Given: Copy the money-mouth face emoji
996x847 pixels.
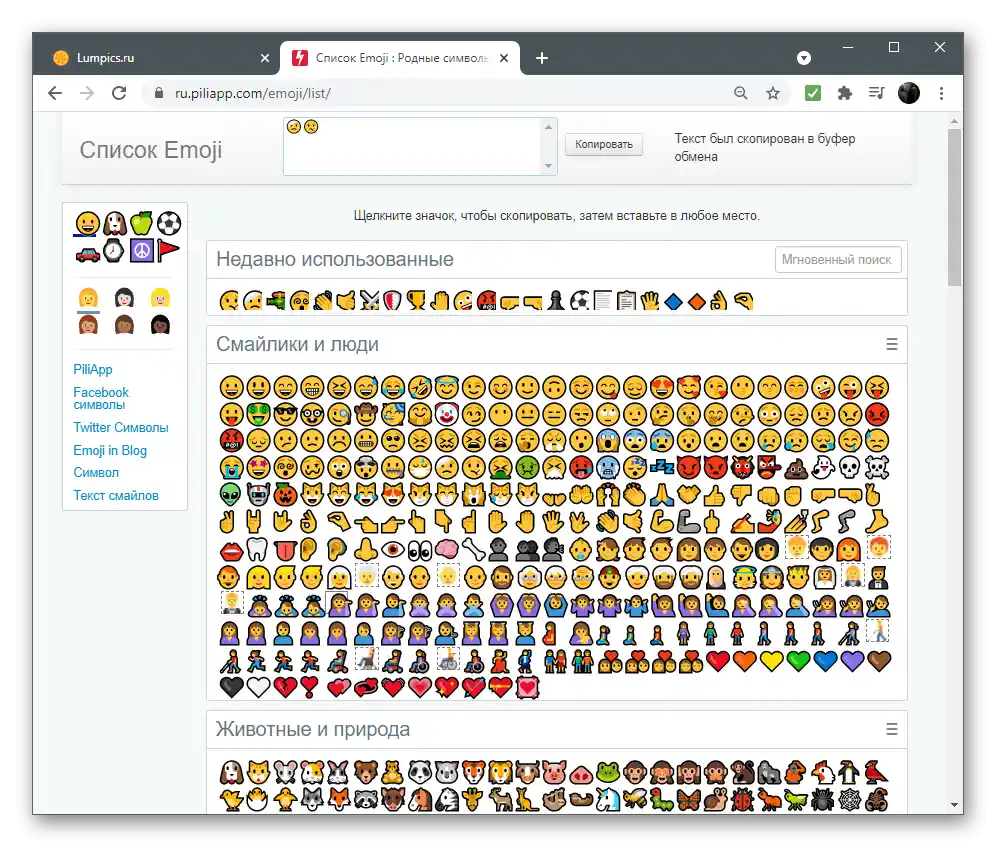Looking at the screenshot, I should click(x=259, y=414).
